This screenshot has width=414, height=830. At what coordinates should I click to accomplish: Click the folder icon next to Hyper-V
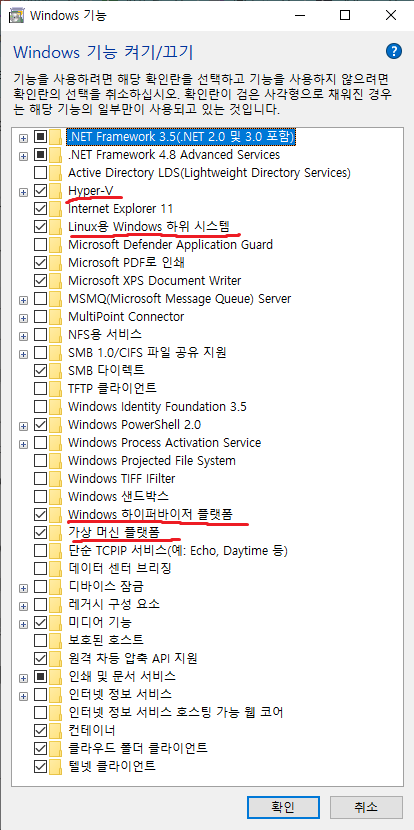pyautogui.click(x=56, y=191)
